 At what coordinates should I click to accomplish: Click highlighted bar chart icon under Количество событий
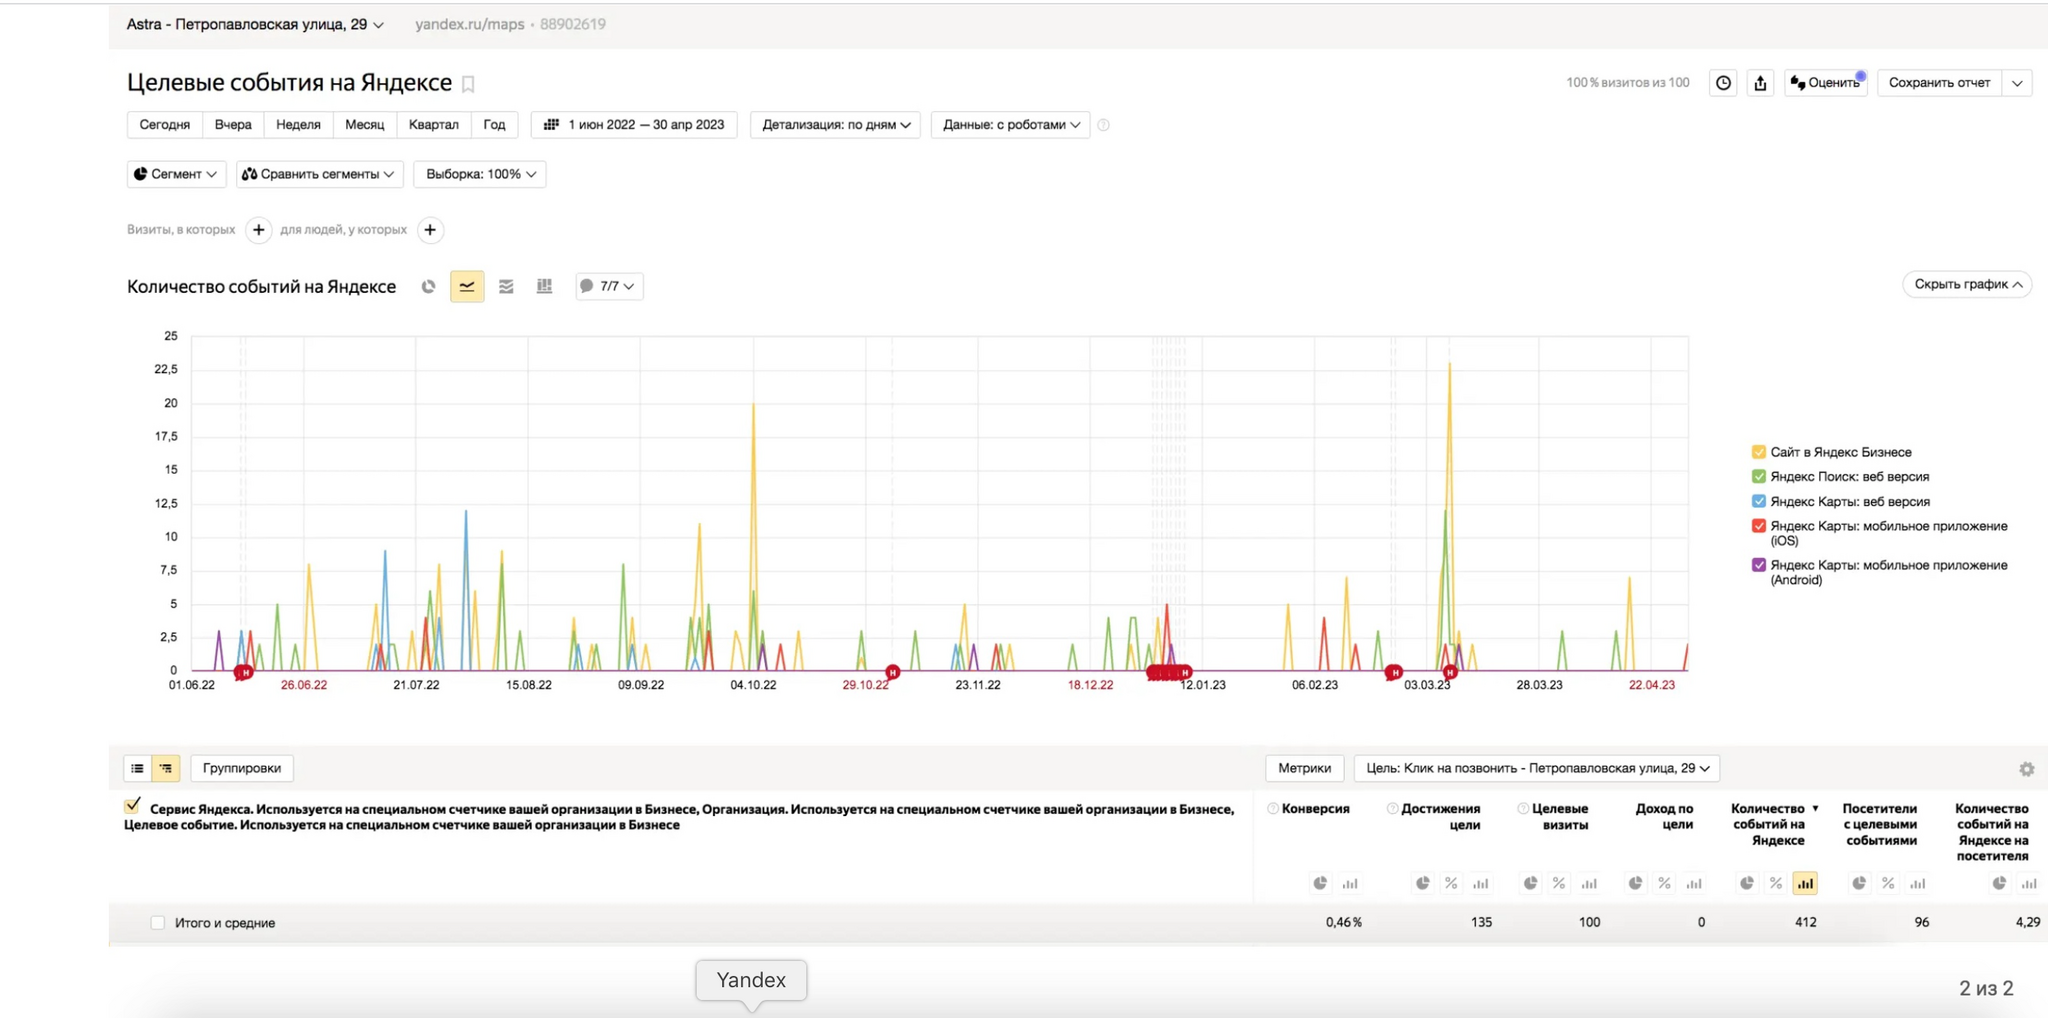[x=1805, y=883]
